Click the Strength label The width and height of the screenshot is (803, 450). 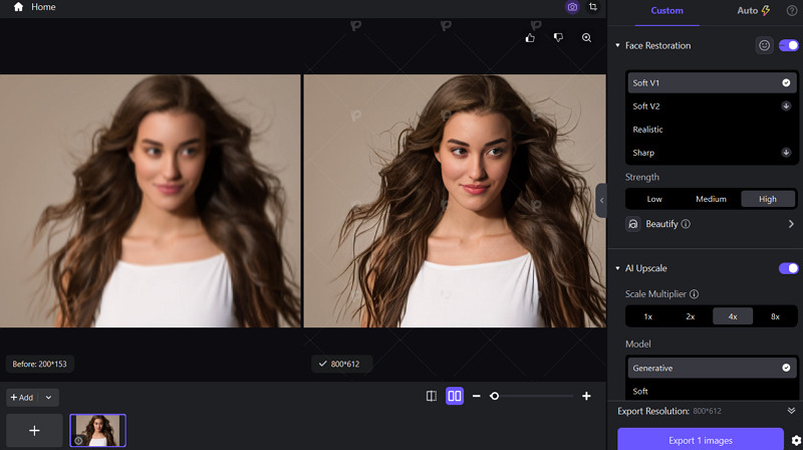tap(642, 177)
